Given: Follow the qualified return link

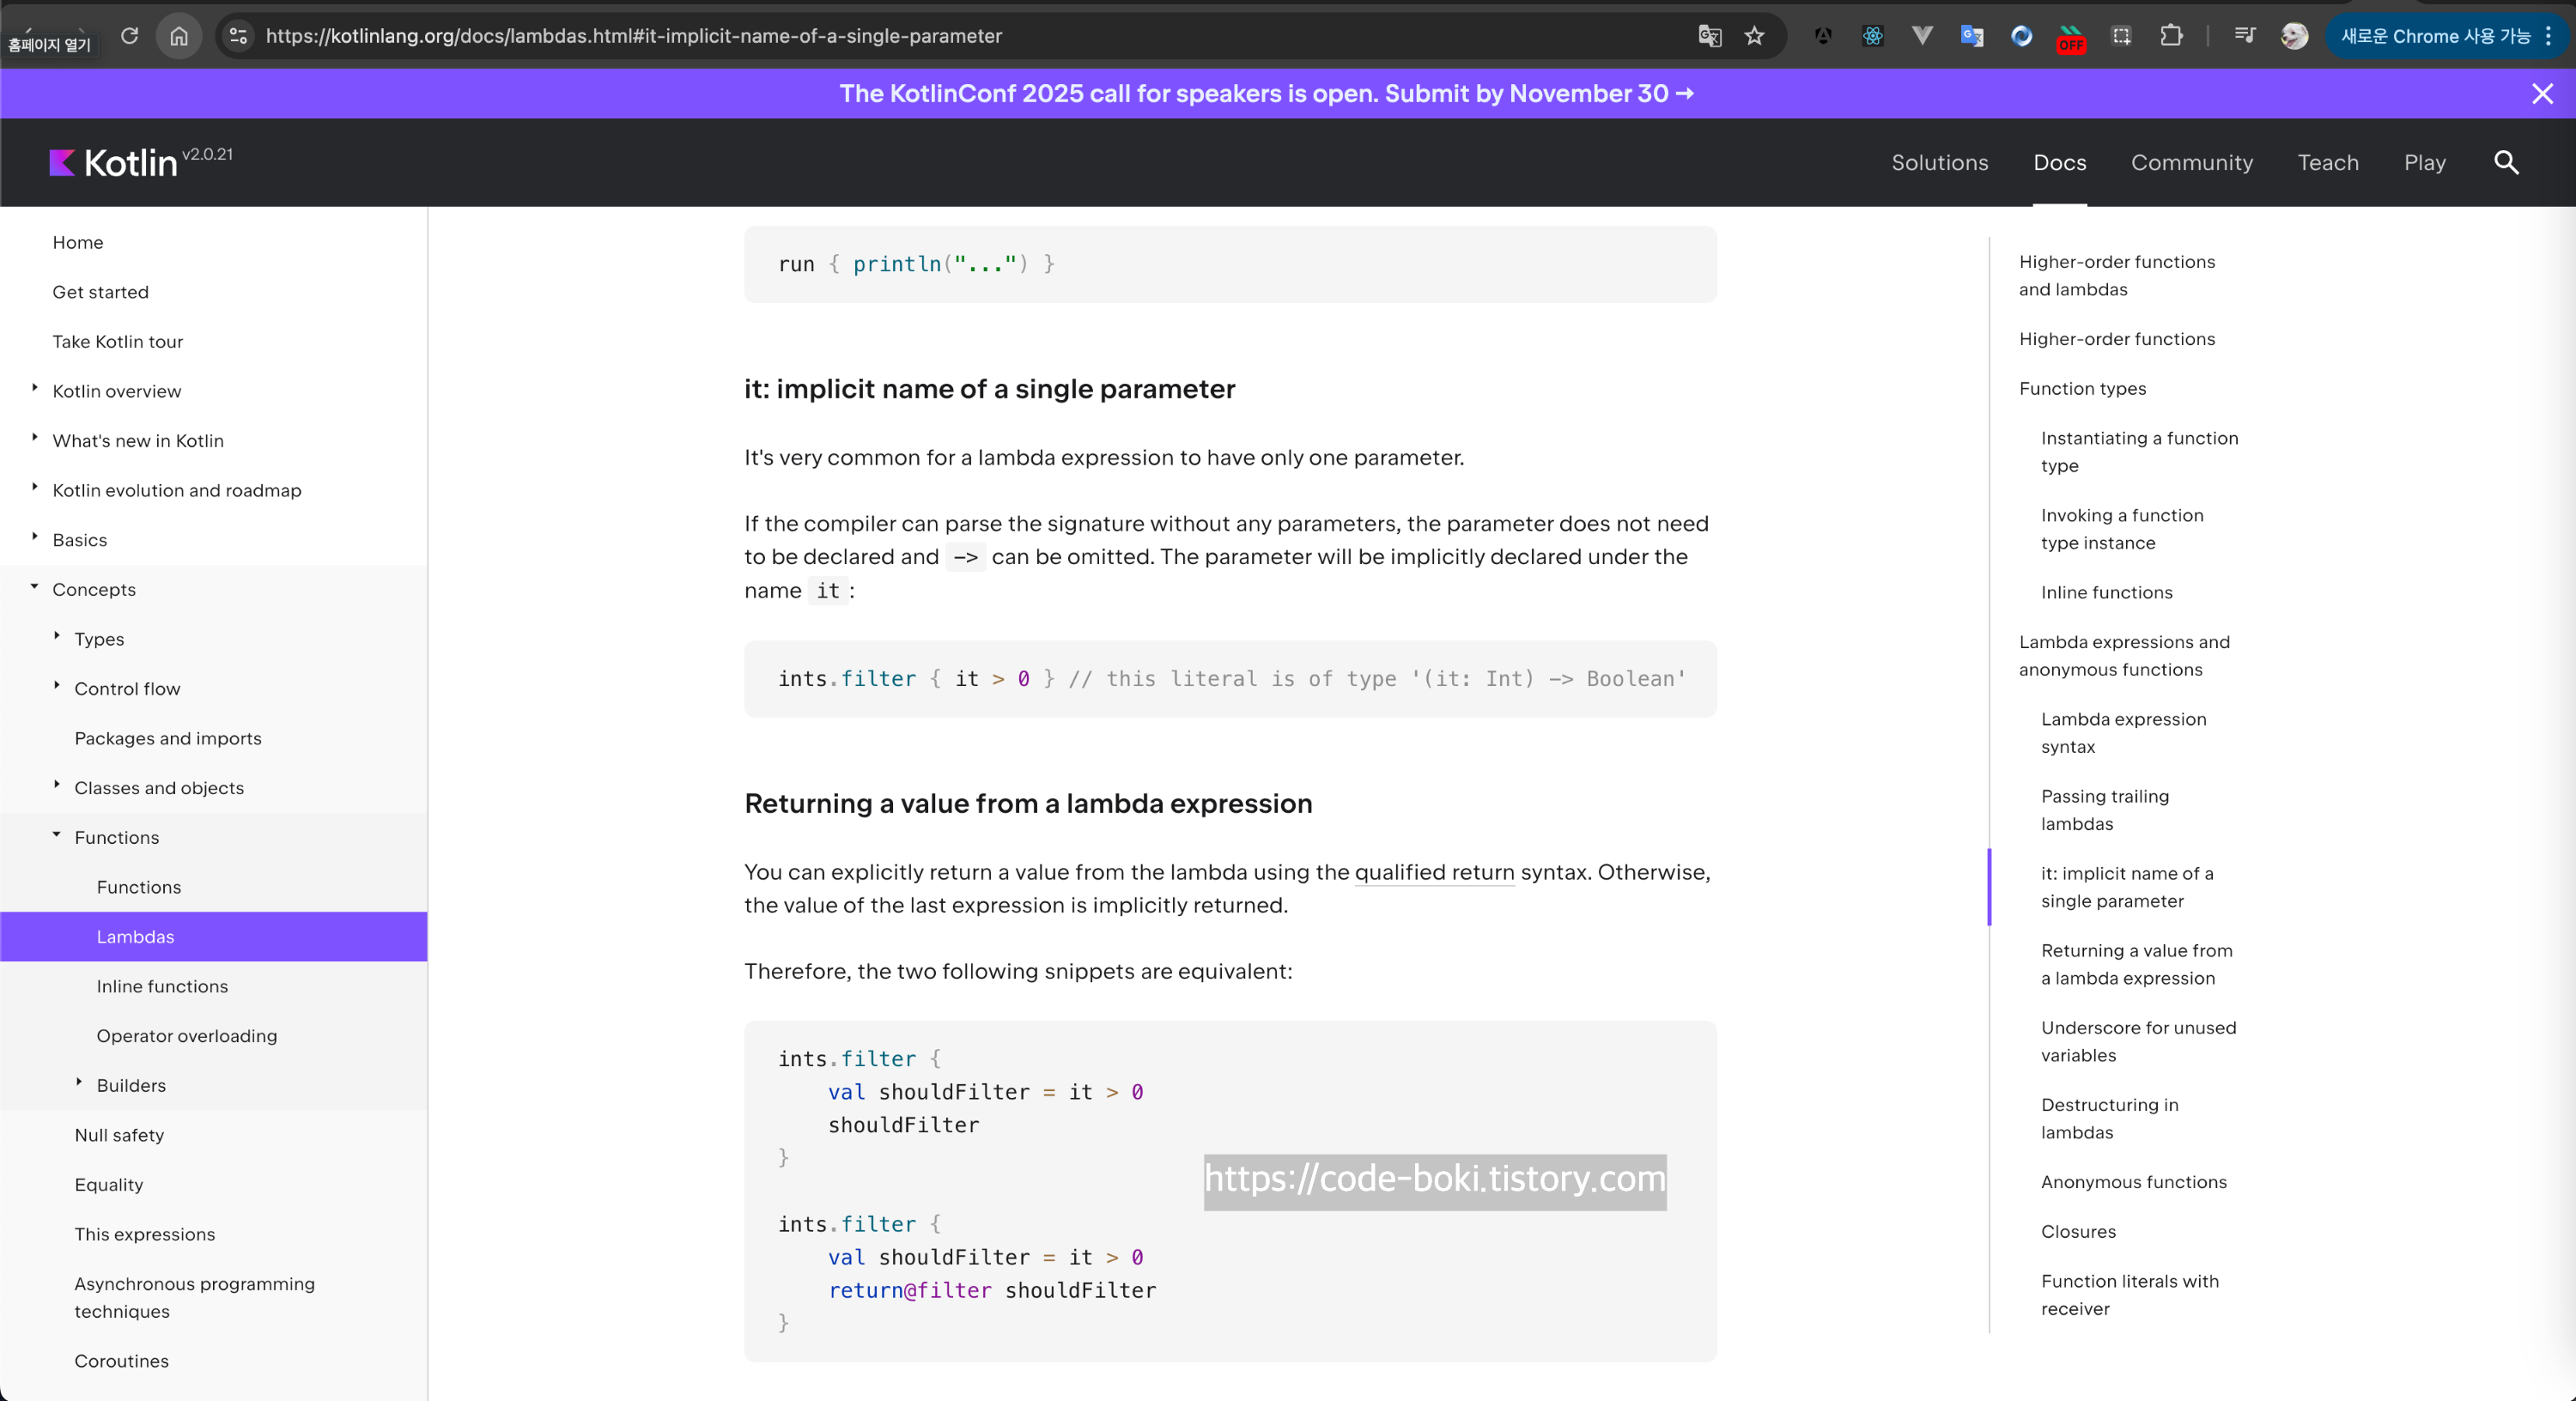Looking at the screenshot, I should click(x=1433, y=872).
